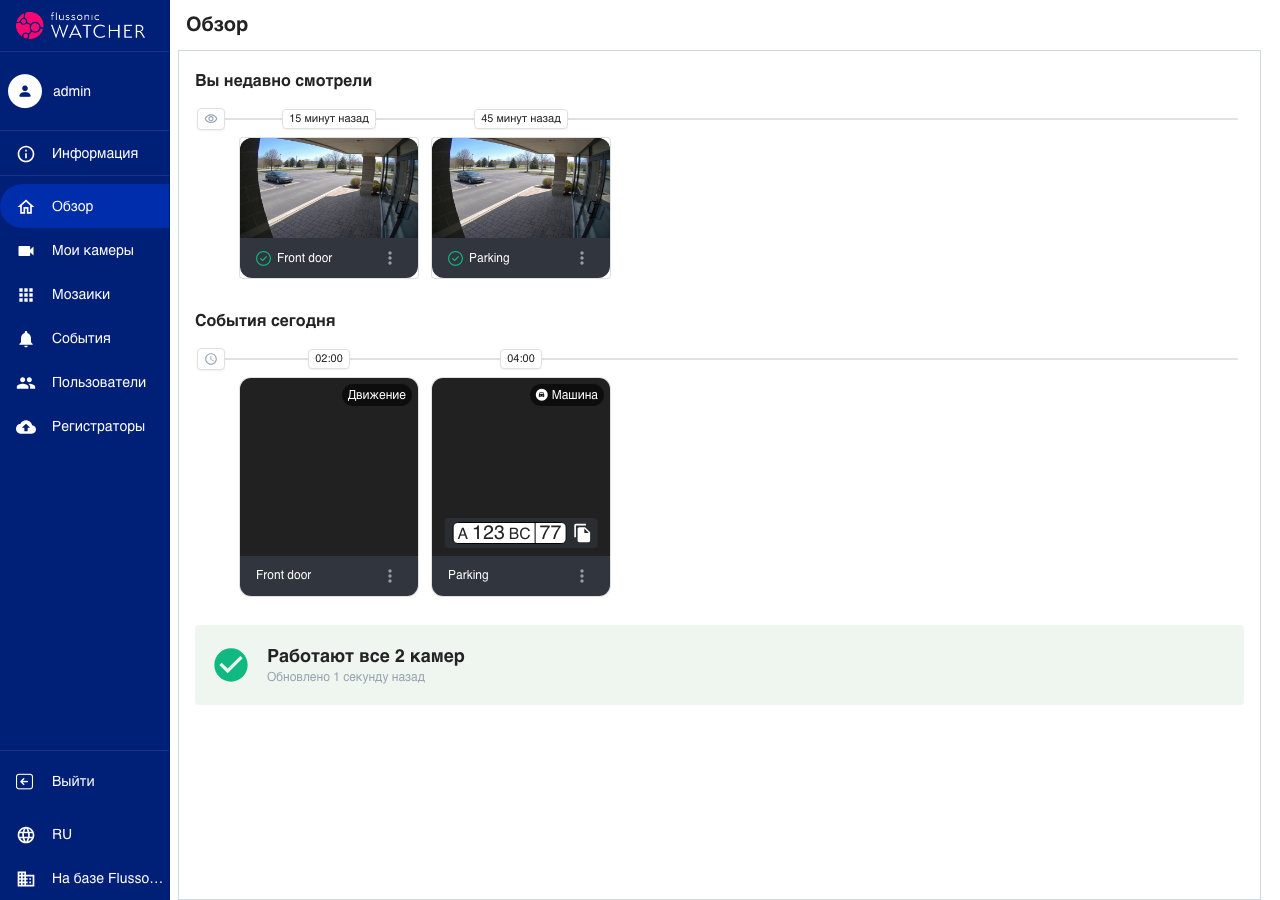Viewport: 1280px width, 900px height.
Task: Click Обновлено 1 секунду назад text
Action: point(346,678)
